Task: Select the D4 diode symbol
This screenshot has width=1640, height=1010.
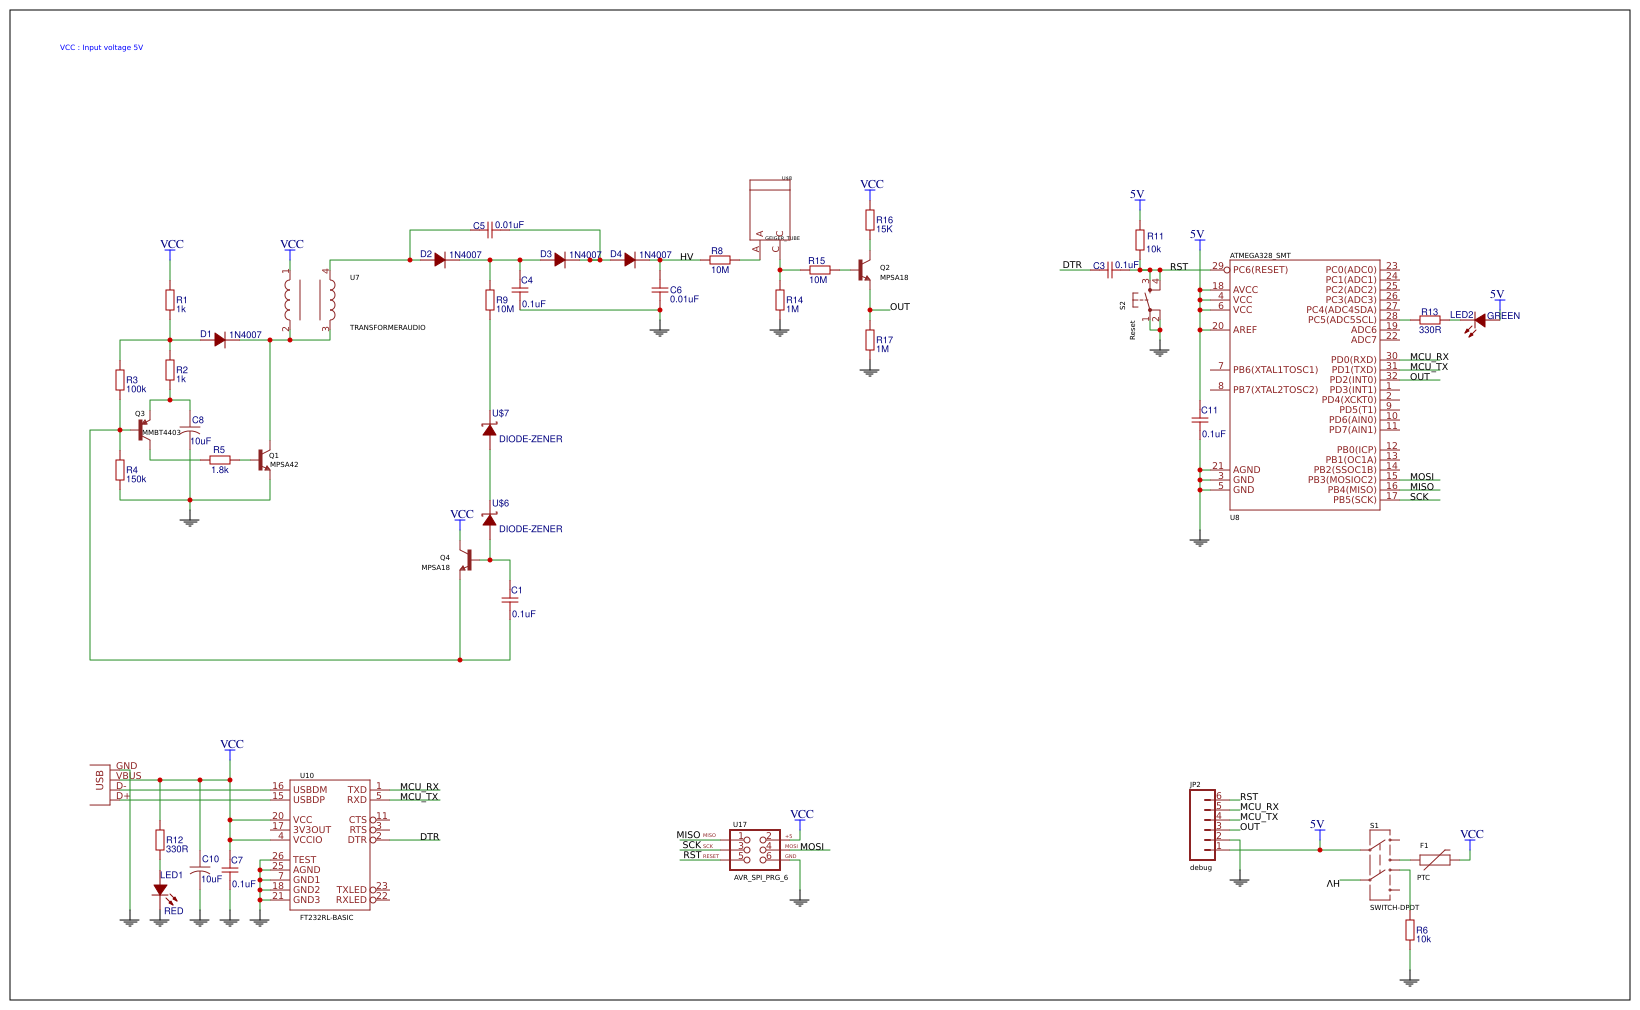Action: coord(630,260)
